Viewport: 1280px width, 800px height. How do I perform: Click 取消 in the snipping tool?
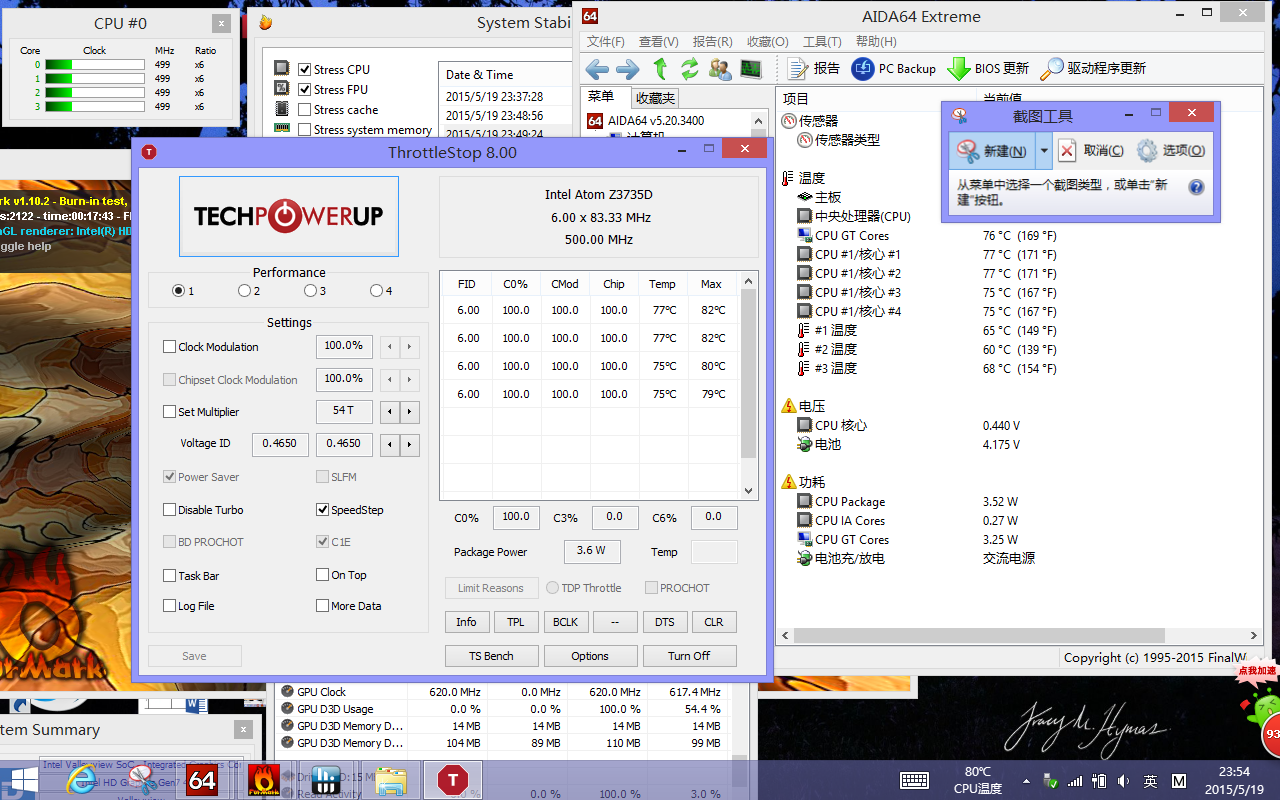click(1091, 151)
